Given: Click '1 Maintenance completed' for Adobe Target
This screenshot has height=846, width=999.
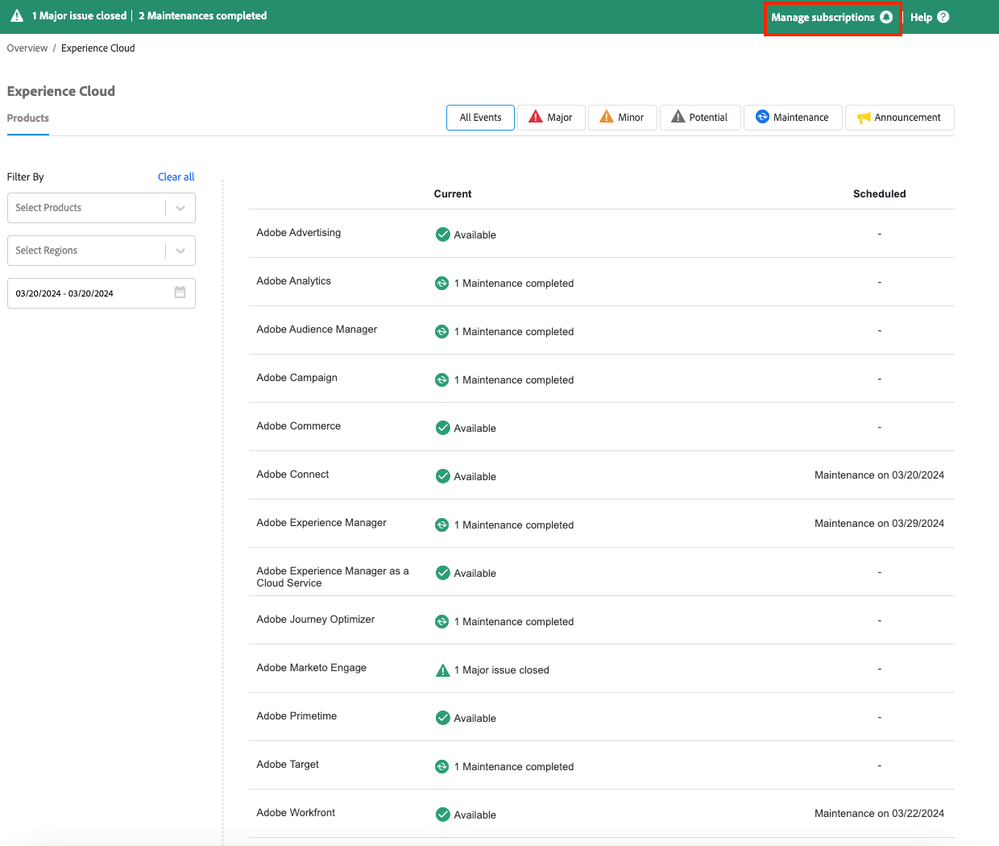Looking at the screenshot, I should click(x=514, y=767).
